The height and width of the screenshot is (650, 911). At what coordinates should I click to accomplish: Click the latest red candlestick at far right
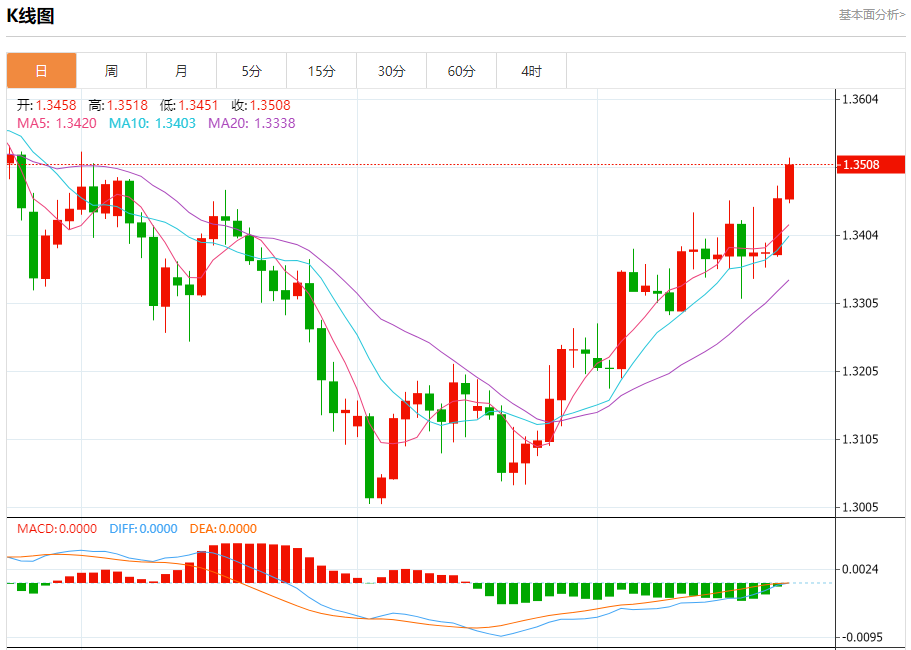click(x=789, y=182)
